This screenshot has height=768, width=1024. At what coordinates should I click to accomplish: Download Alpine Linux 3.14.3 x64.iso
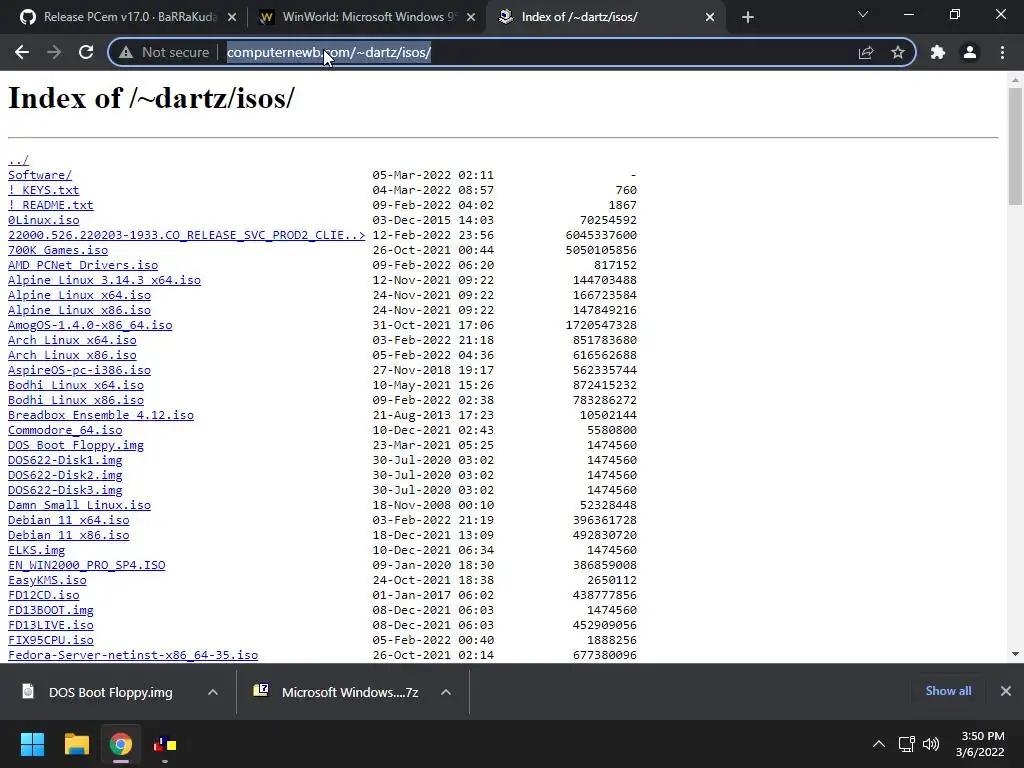104,280
